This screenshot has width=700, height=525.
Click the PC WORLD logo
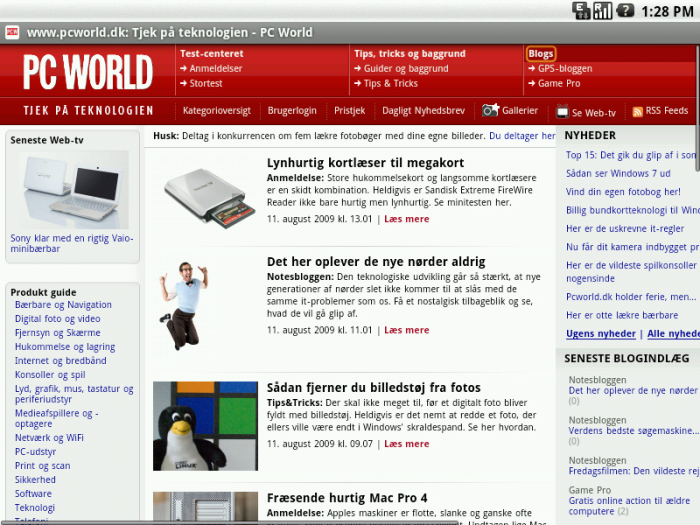[x=88, y=71]
